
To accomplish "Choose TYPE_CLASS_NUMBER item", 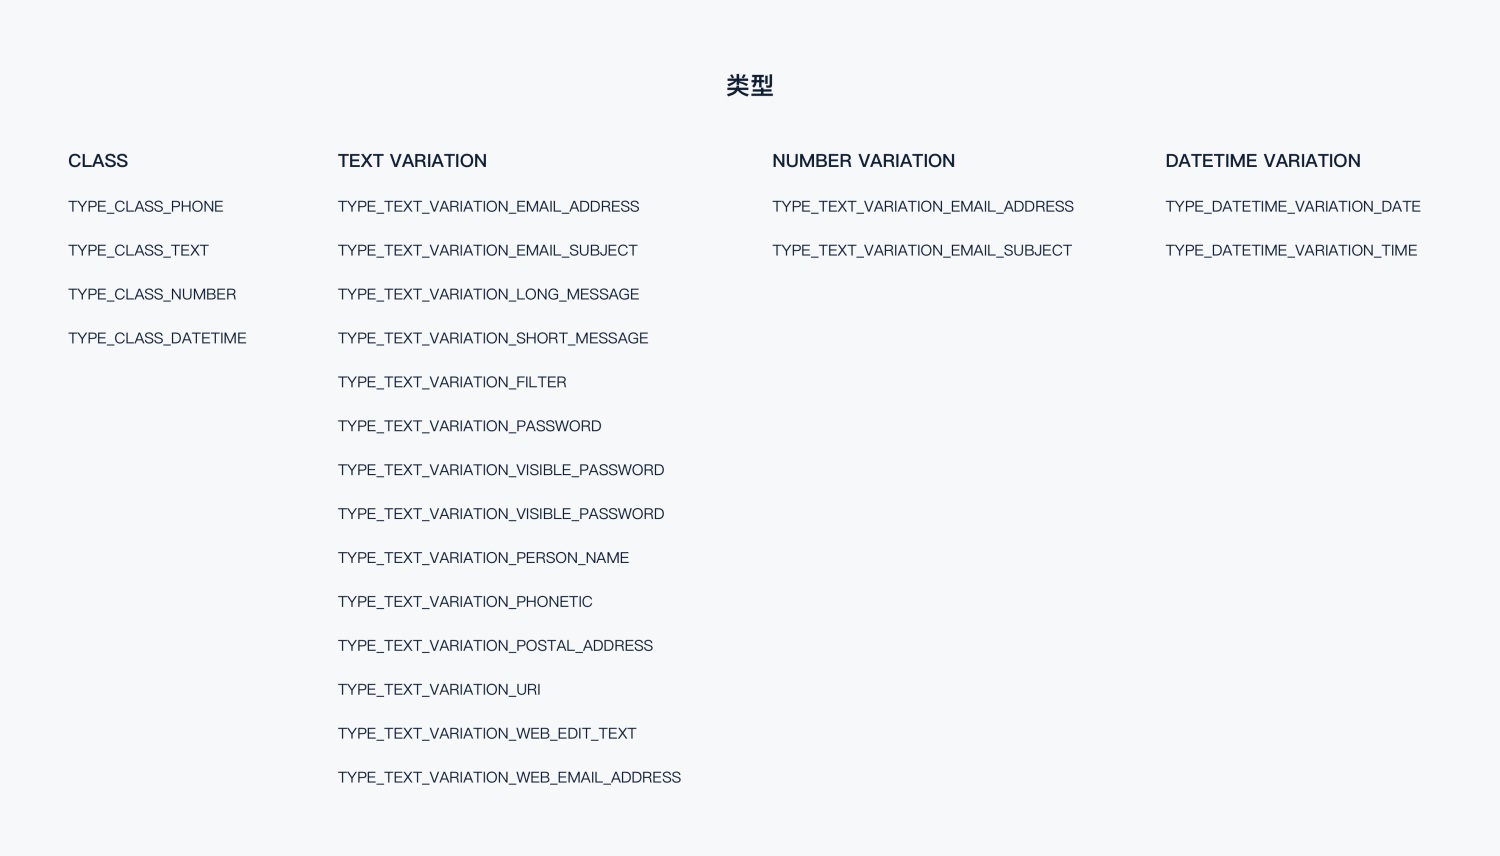I will click(152, 295).
